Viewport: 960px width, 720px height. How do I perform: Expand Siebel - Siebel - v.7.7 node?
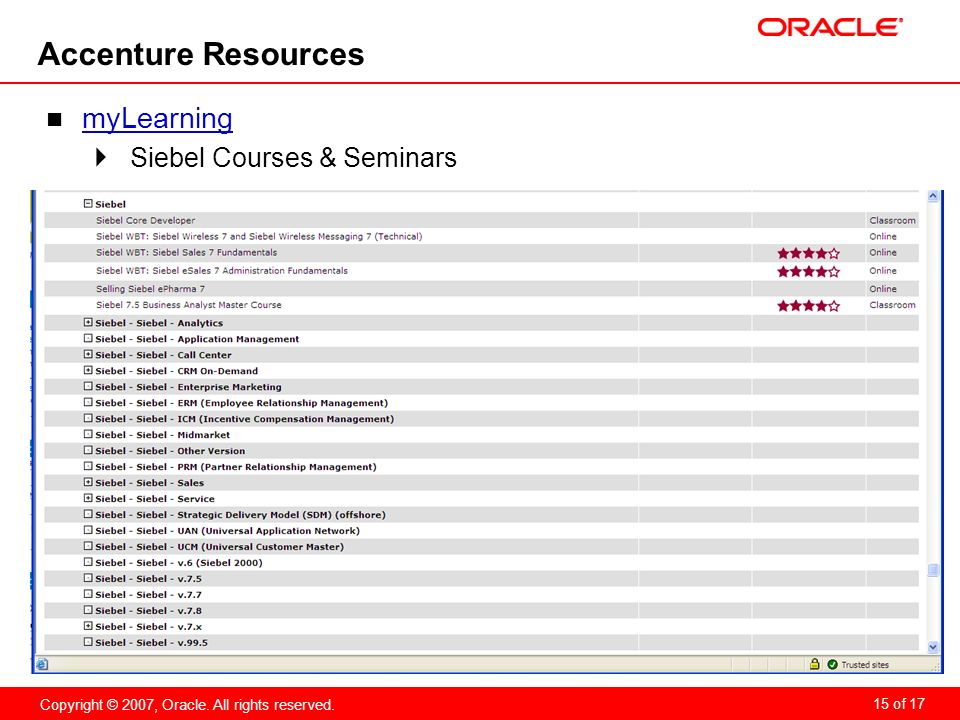88,594
